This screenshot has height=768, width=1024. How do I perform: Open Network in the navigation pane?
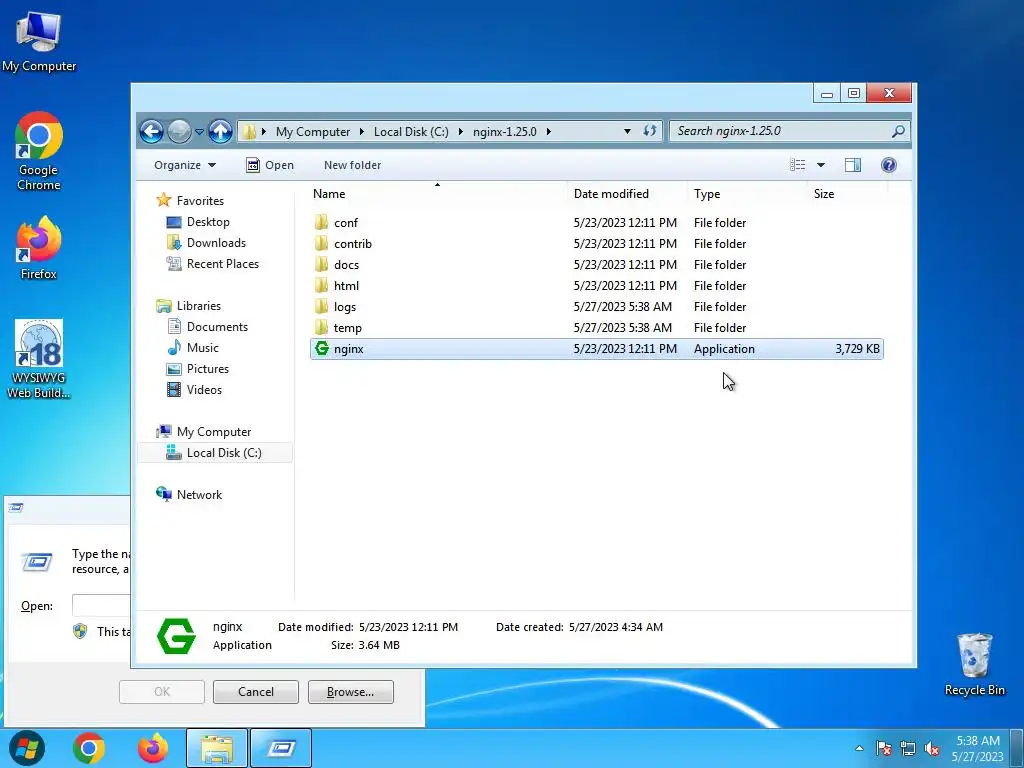click(x=189, y=494)
